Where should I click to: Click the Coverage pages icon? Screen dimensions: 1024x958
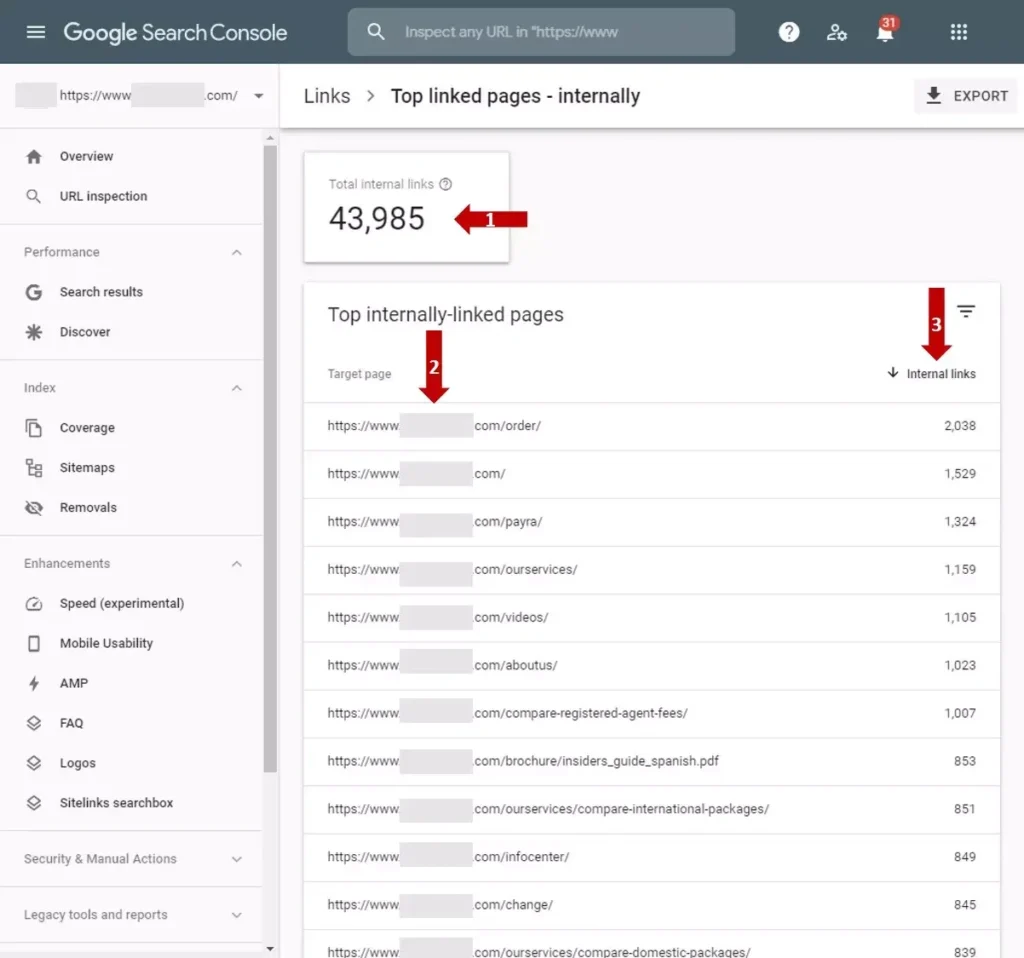coord(34,428)
